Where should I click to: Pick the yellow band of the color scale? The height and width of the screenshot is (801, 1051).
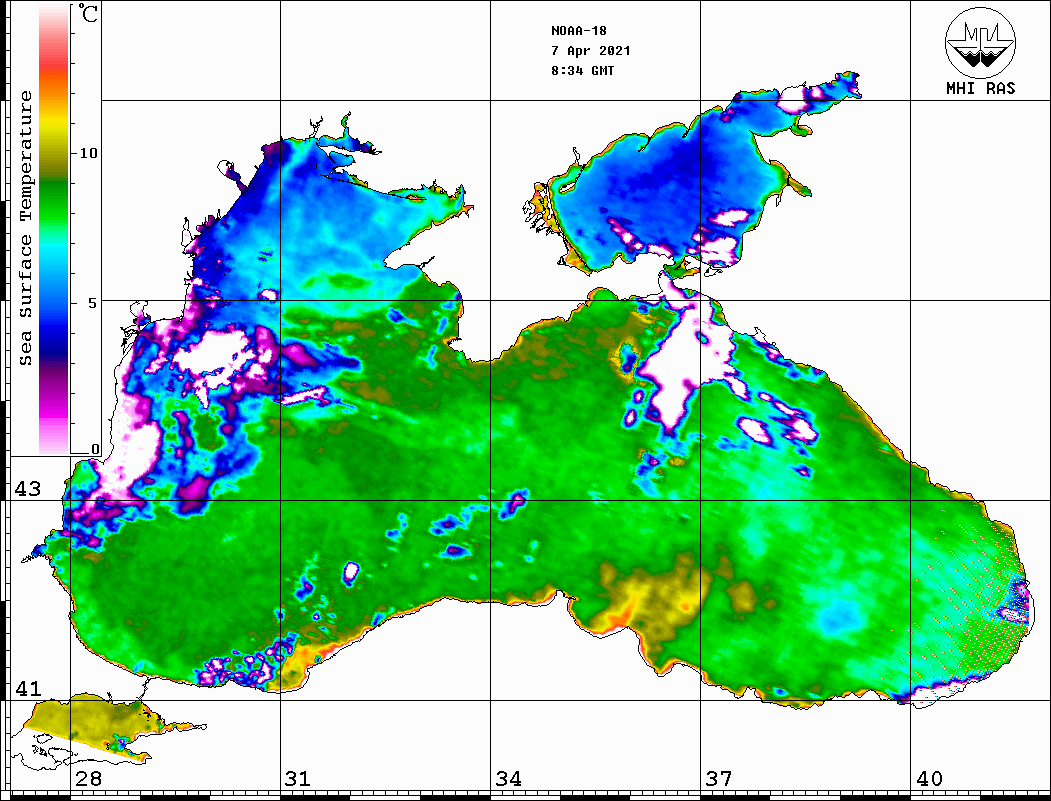54,124
